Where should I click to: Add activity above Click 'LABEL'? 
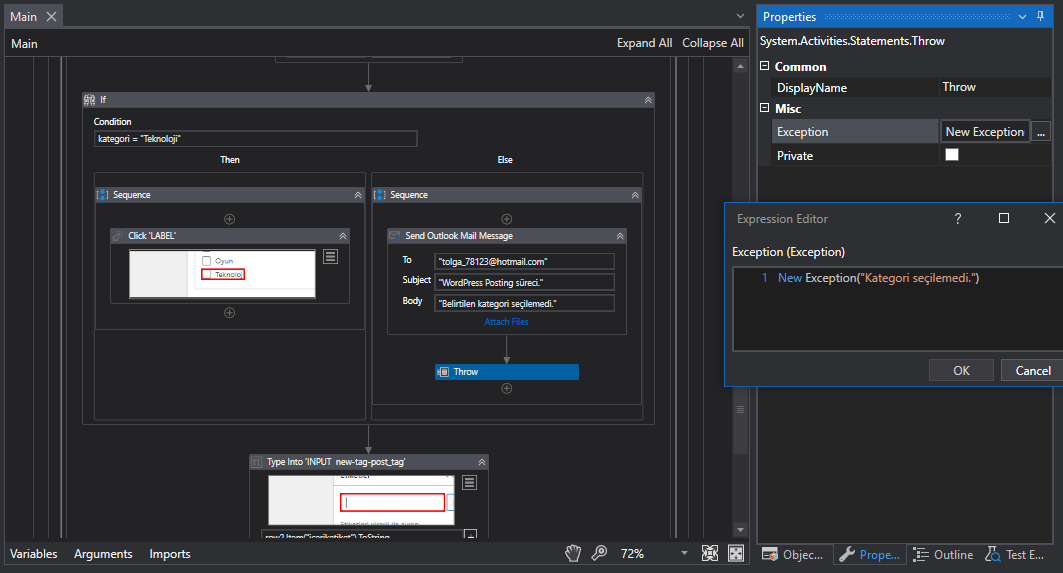point(229,219)
